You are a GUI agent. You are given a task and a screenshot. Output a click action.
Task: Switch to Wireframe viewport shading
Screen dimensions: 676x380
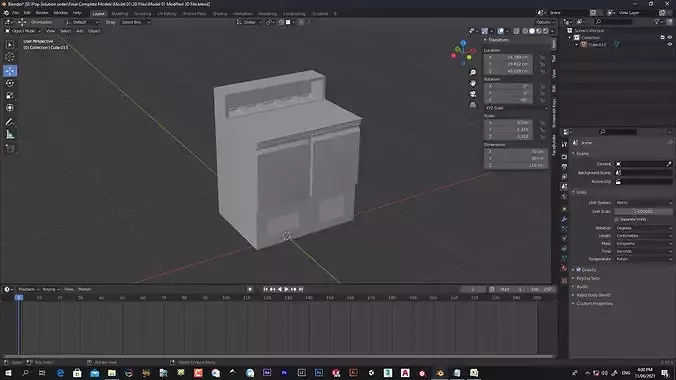coord(525,31)
